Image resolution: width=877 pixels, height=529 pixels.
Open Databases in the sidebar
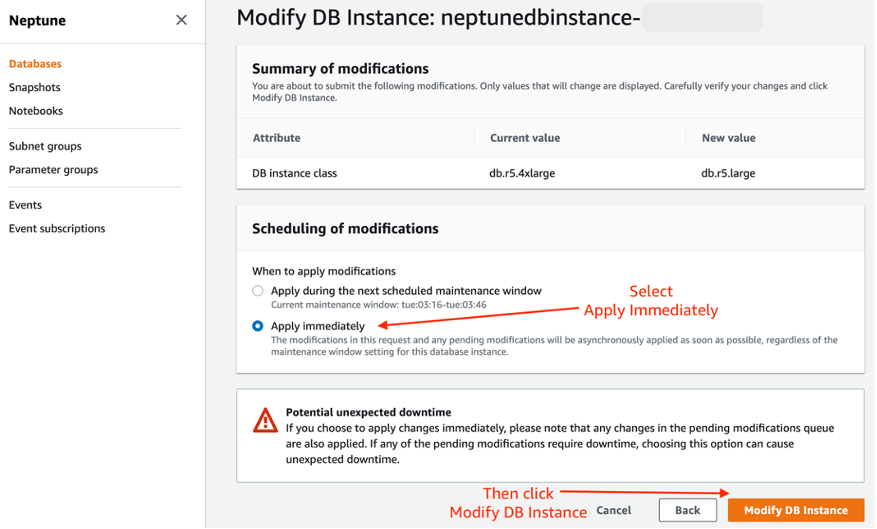[35, 64]
